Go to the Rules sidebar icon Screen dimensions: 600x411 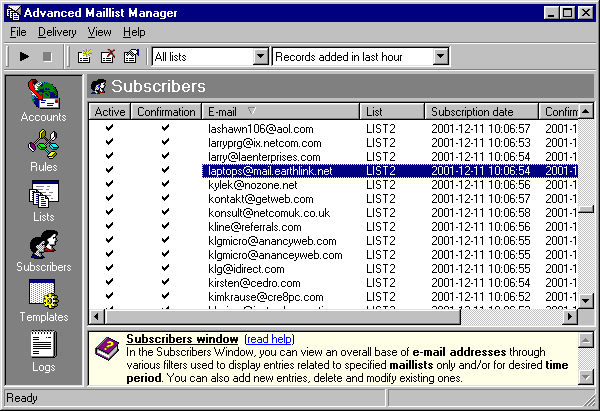point(43,150)
